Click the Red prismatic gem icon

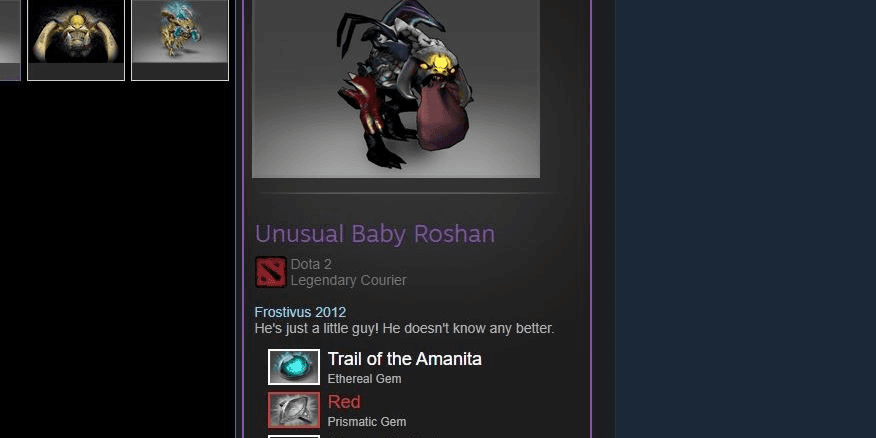click(294, 410)
